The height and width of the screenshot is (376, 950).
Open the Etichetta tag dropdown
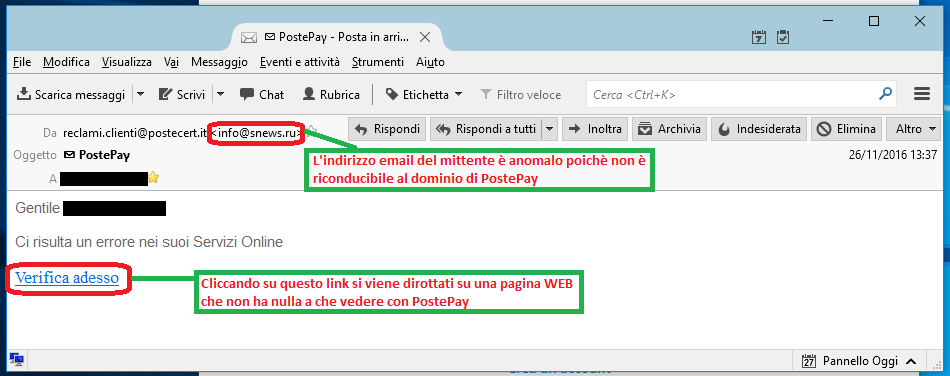pyautogui.click(x=424, y=94)
